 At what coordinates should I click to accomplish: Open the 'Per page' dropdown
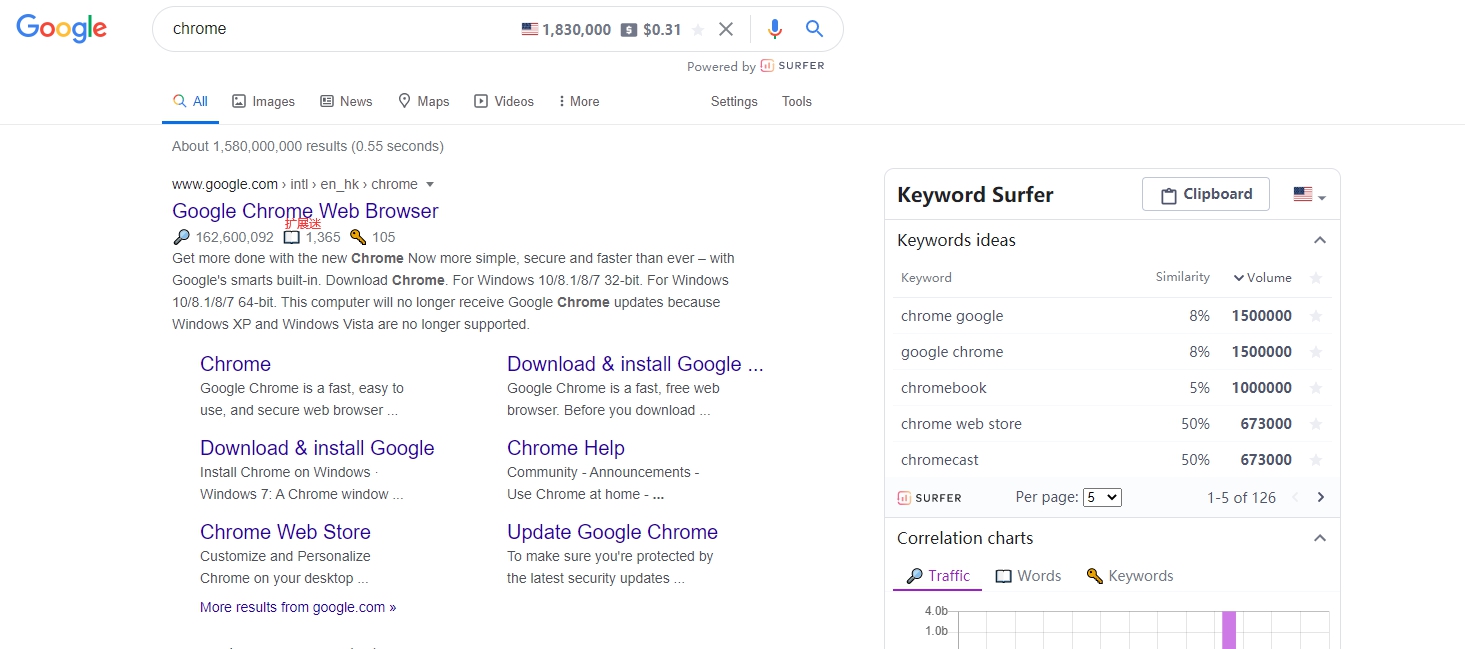pyautogui.click(x=1101, y=497)
